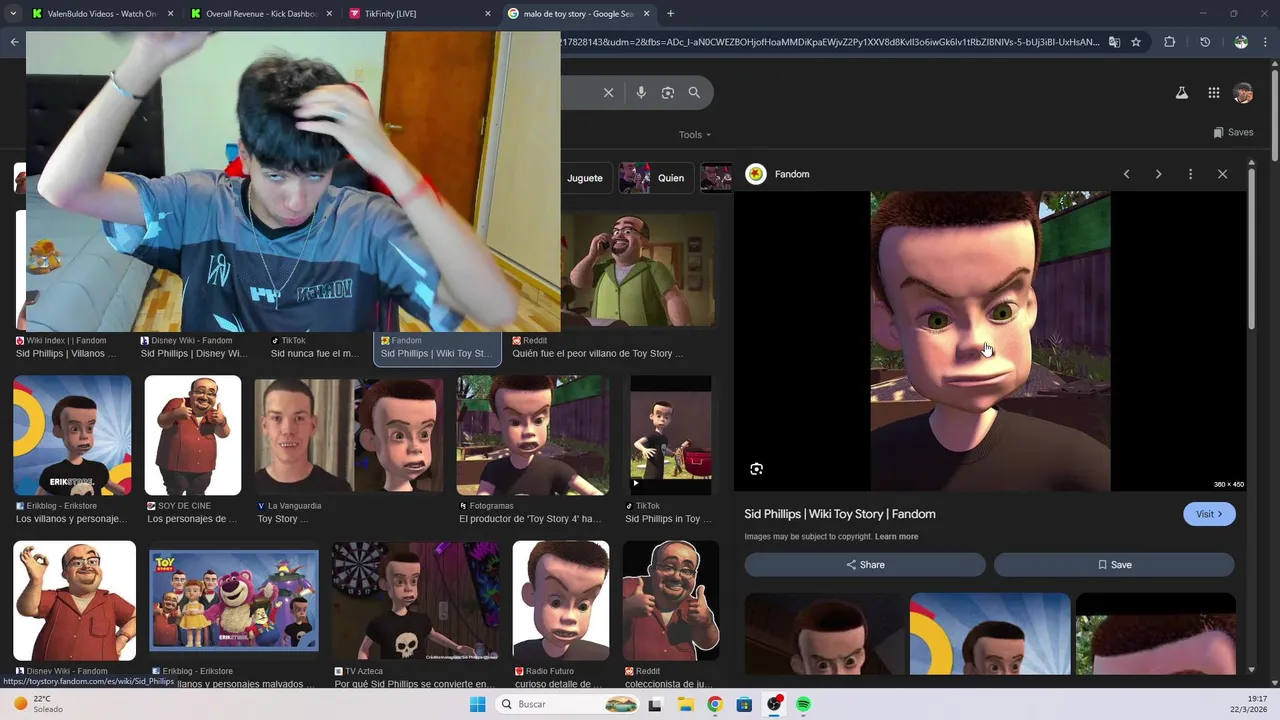Viewport: 1280px width, 720px height.
Task: Click 'Sid Phillips | Disney Wi...' result text
Action: coord(194,353)
